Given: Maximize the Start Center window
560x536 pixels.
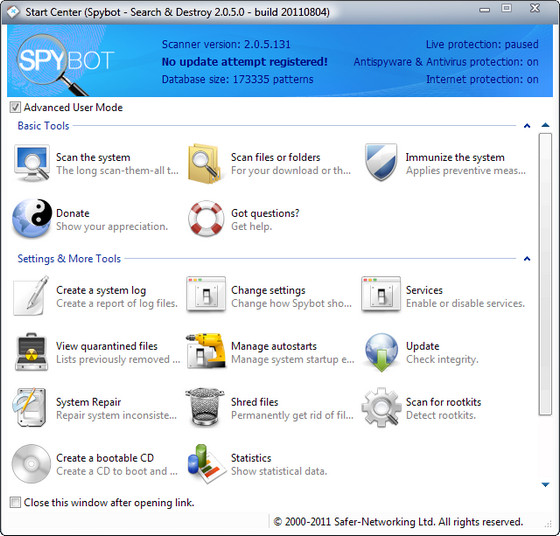Looking at the screenshot, I should click(506, 8).
